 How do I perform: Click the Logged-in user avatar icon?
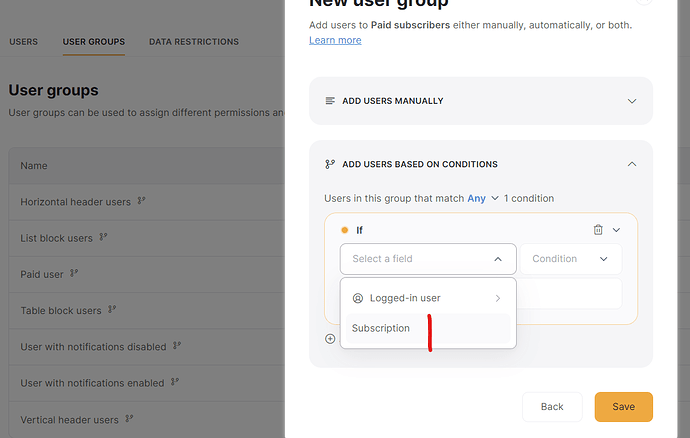[358, 298]
